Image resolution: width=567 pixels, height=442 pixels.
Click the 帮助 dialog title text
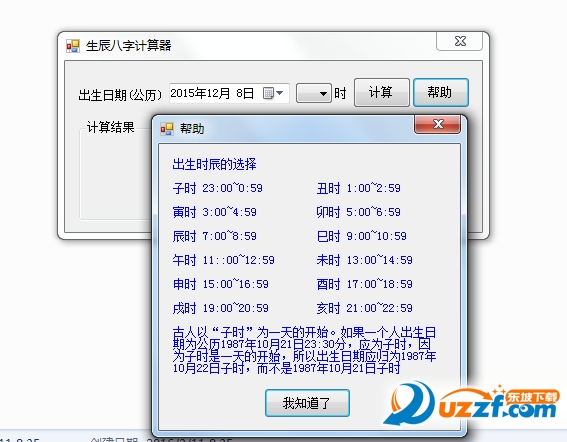192,129
